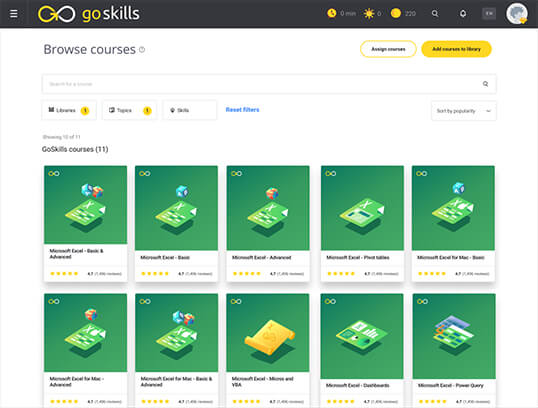
Task: Open Microsoft Excel for Mac - Basic thumbnail
Action: [453, 208]
